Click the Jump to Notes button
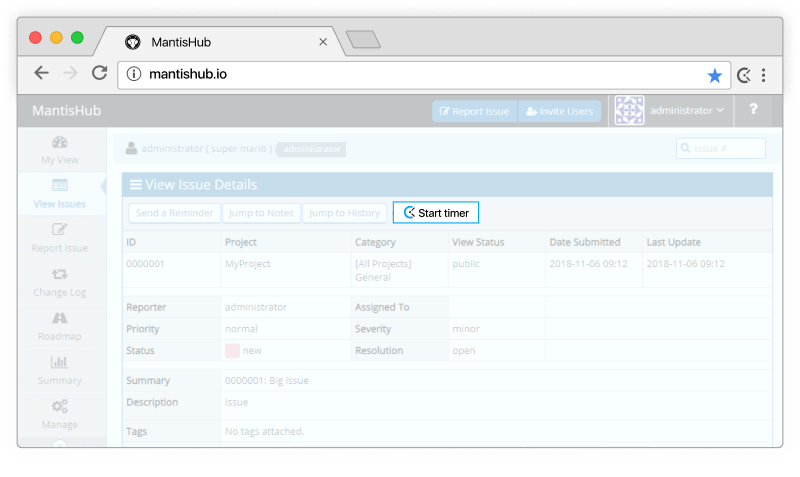The width and height of the screenshot is (800, 477). 261,213
